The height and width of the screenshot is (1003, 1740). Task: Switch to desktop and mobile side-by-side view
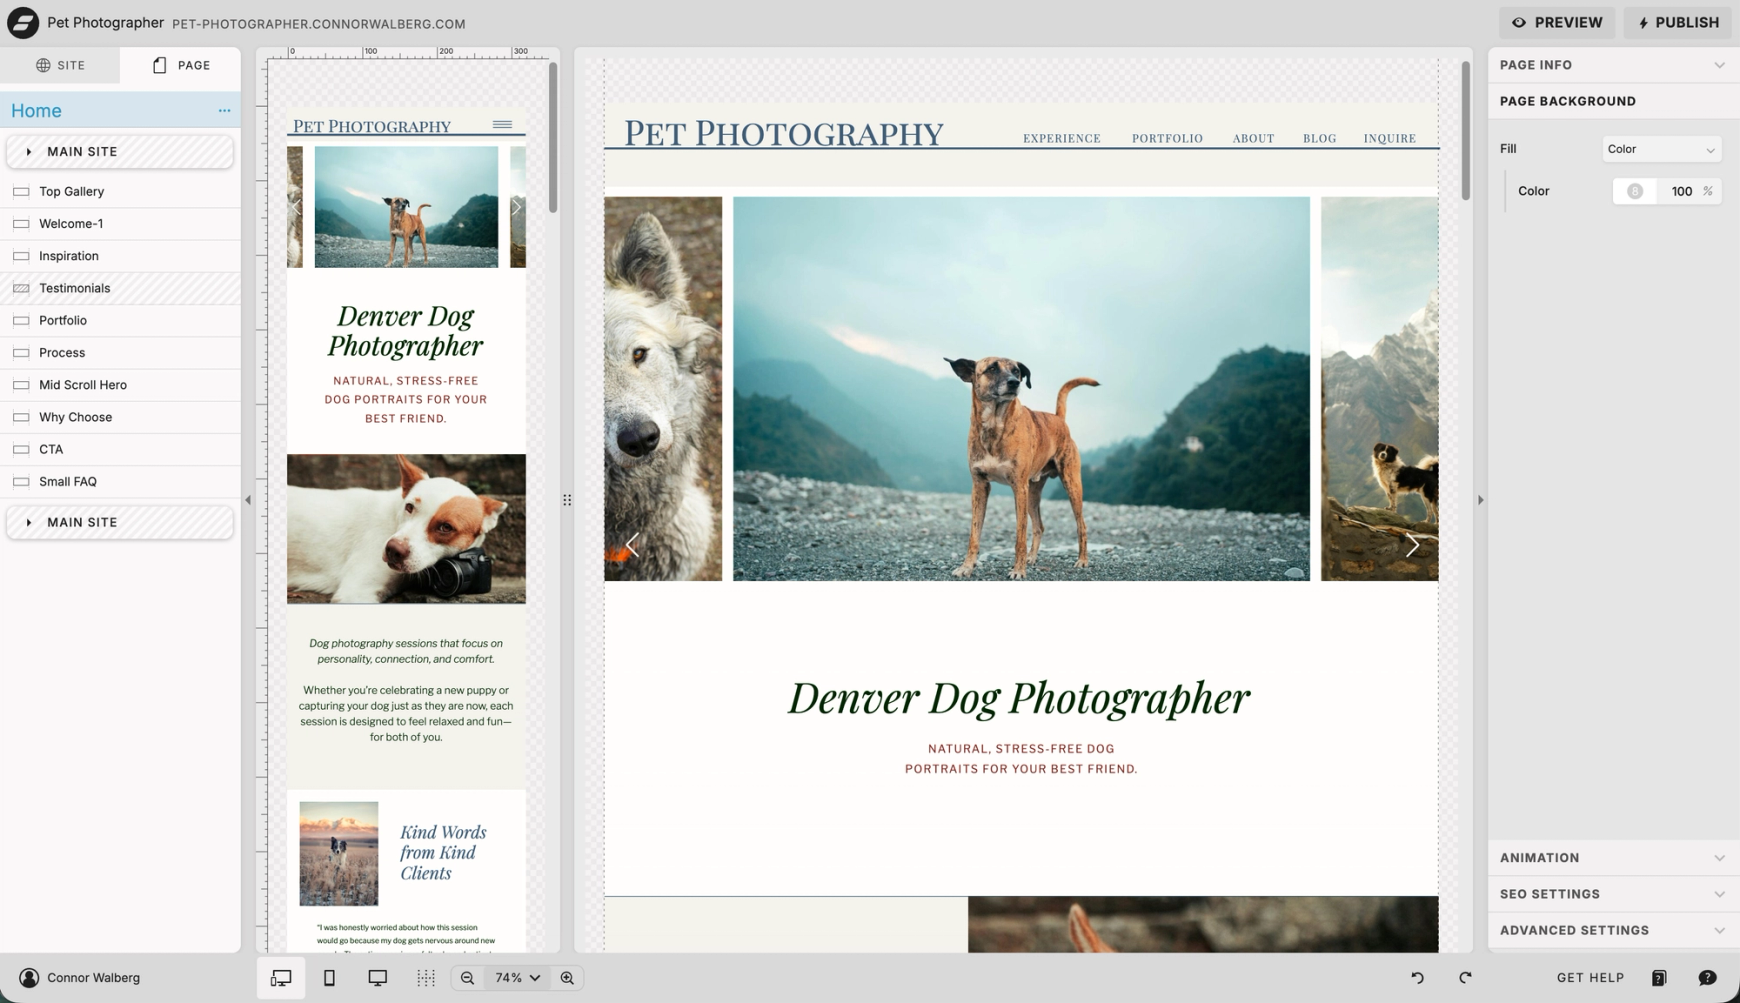click(281, 978)
